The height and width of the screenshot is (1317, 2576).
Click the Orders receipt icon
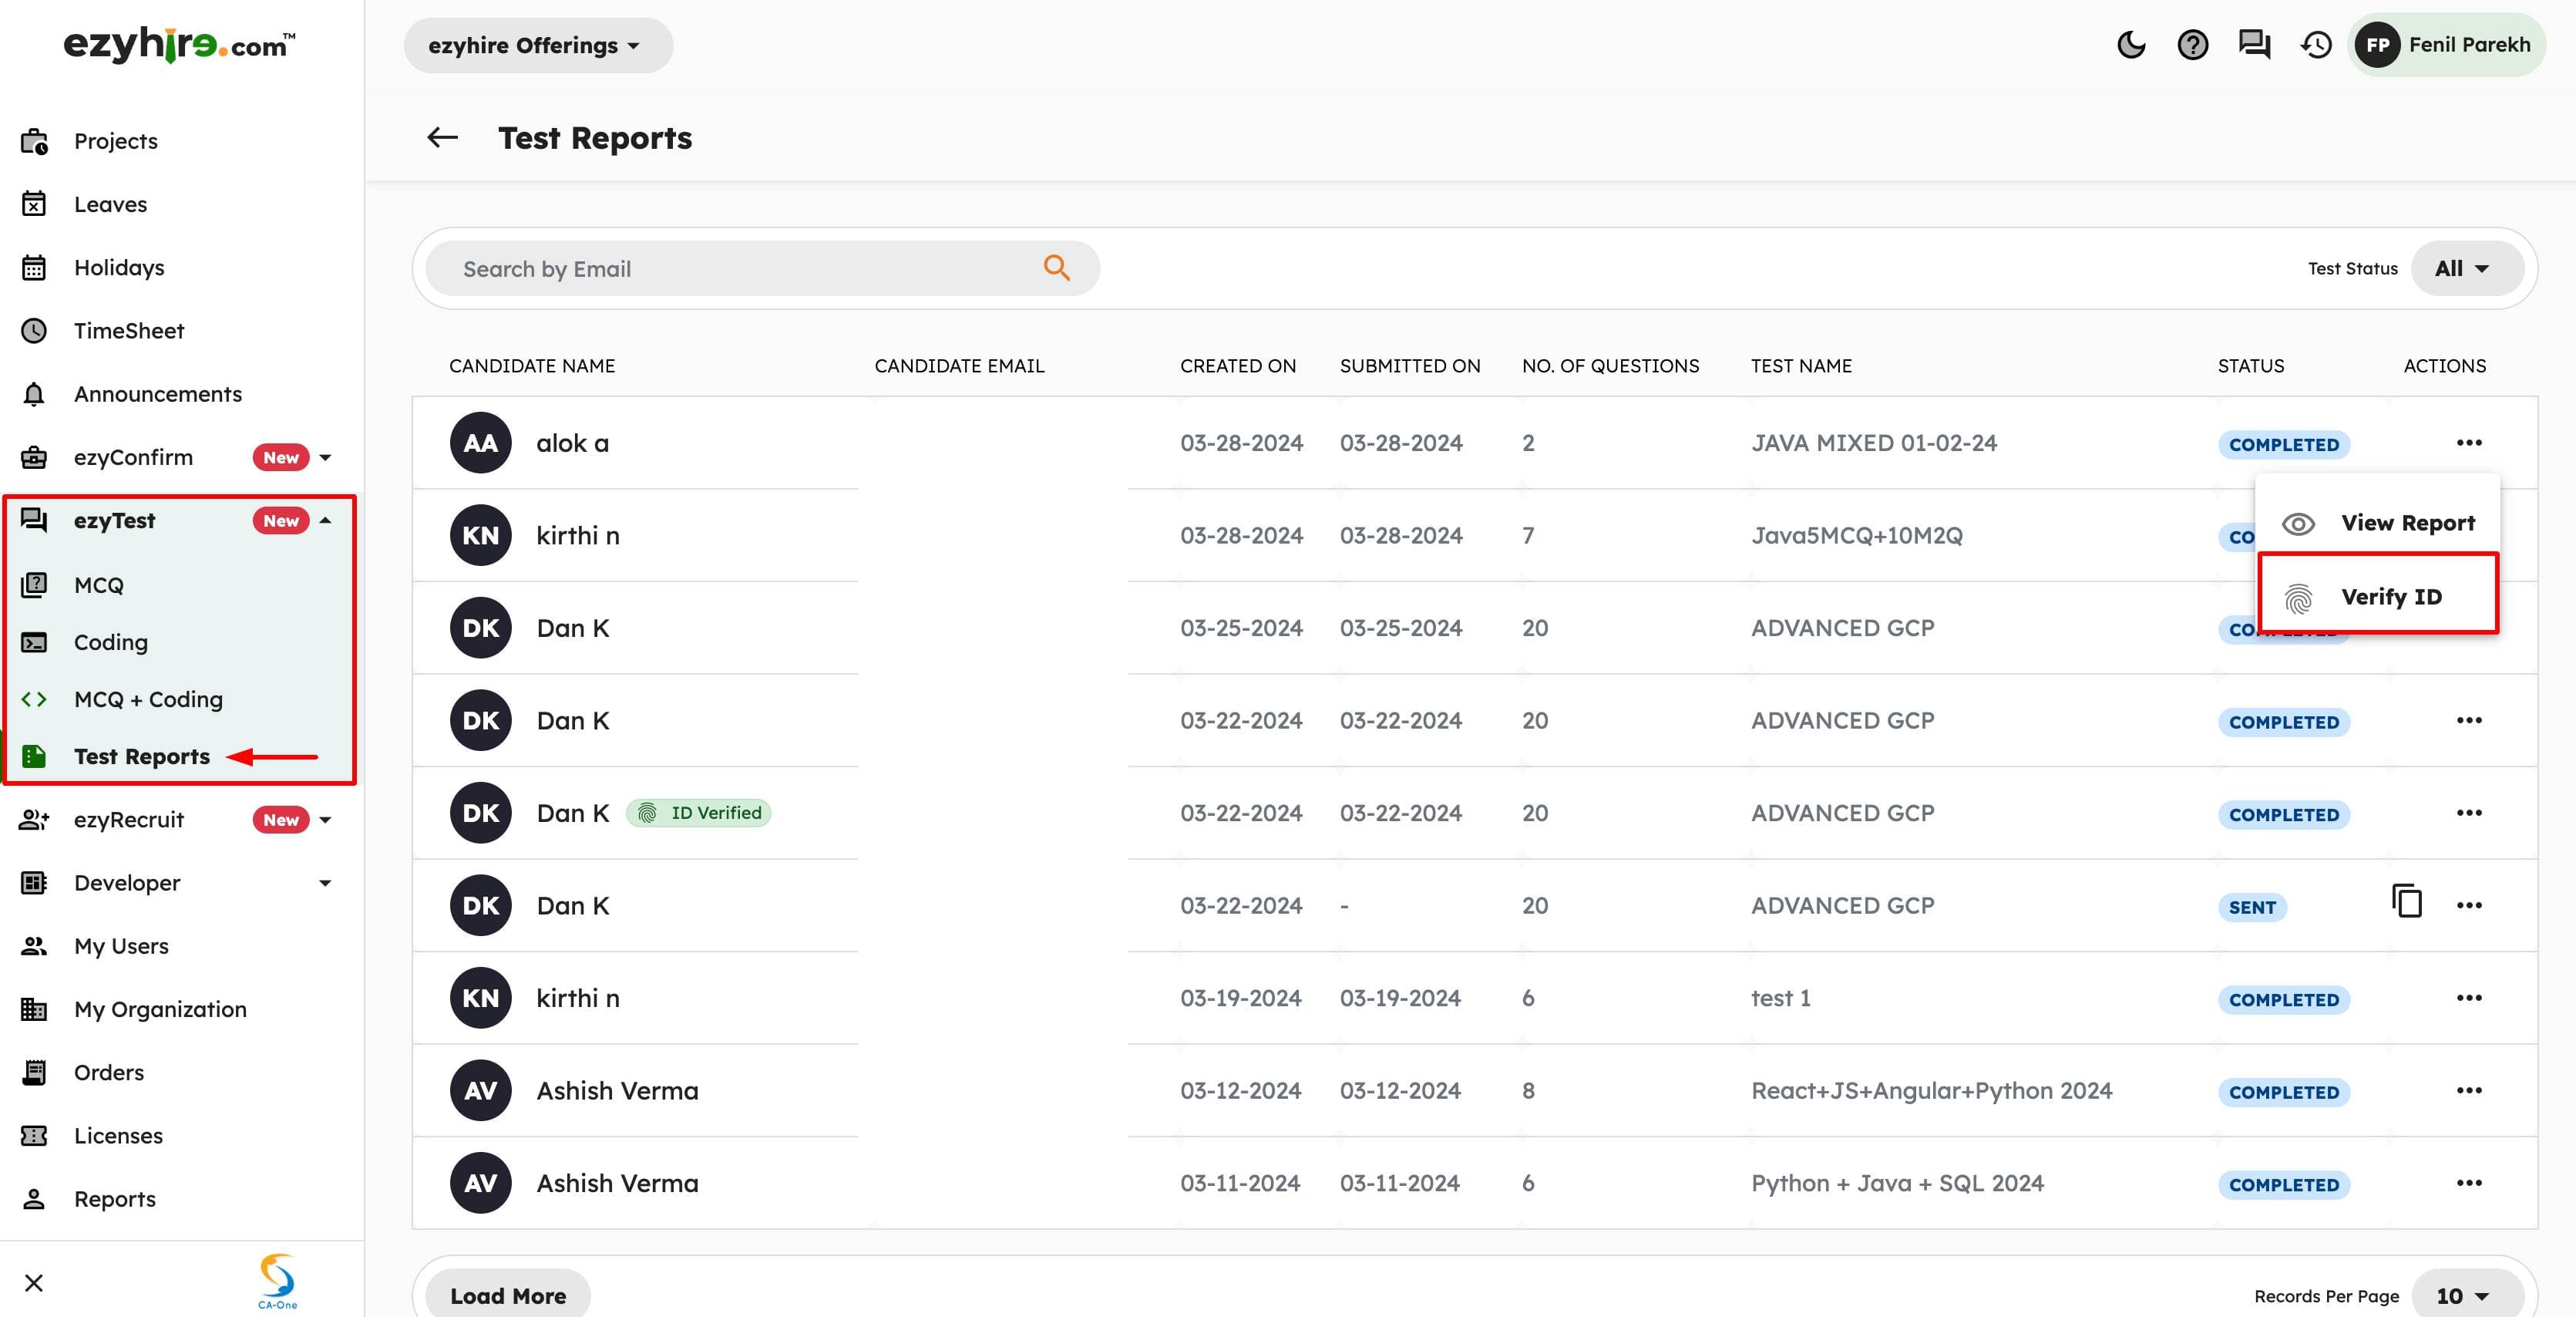pyautogui.click(x=34, y=1072)
